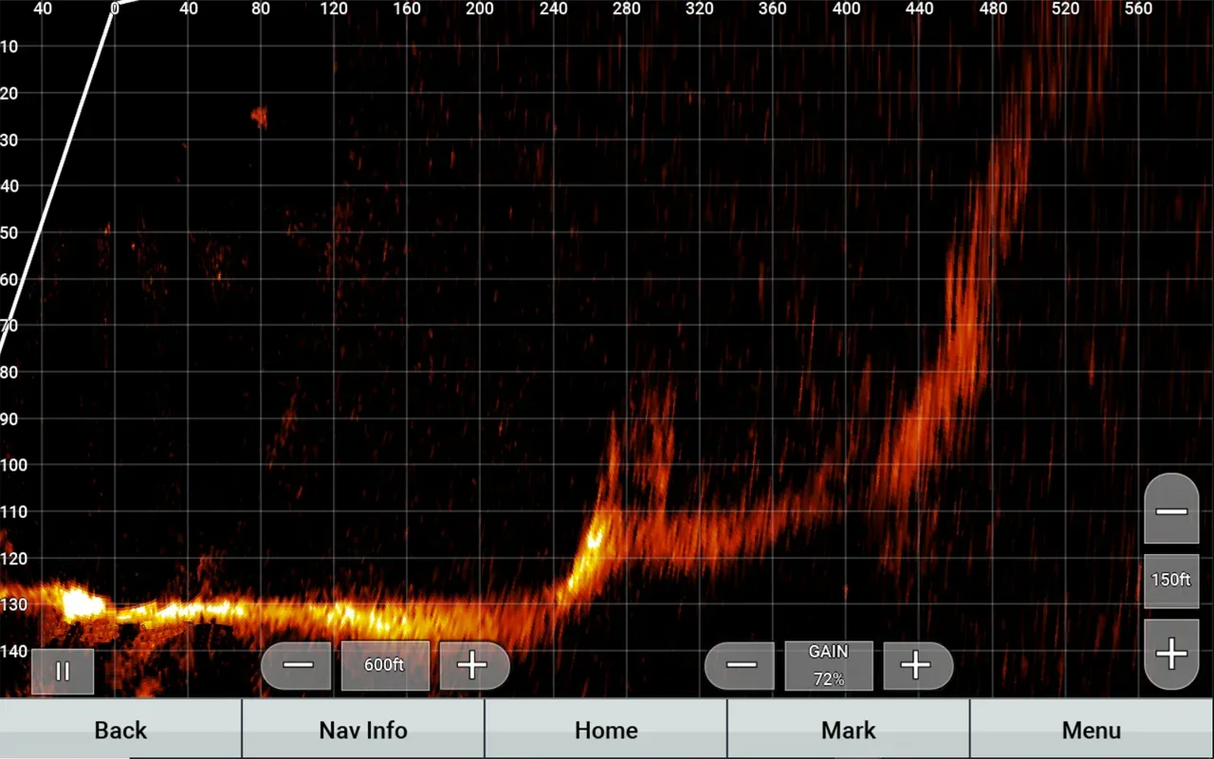Viewport: 1214px width, 759px height.
Task: Tap the 600ft range readout
Action: (x=385, y=665)
